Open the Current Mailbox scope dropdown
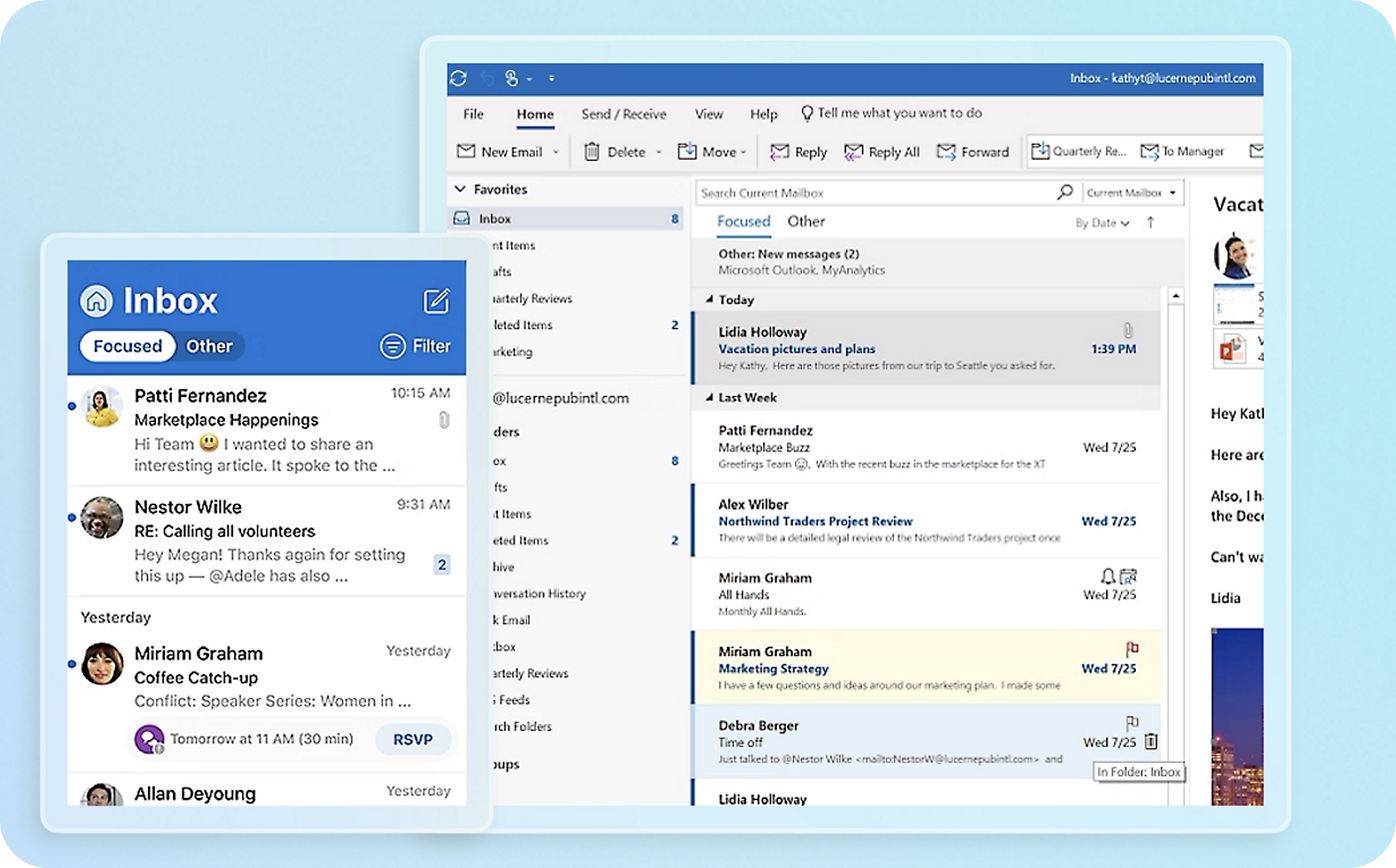This screenshot has height=868, width=1396. coord(1132,193)
